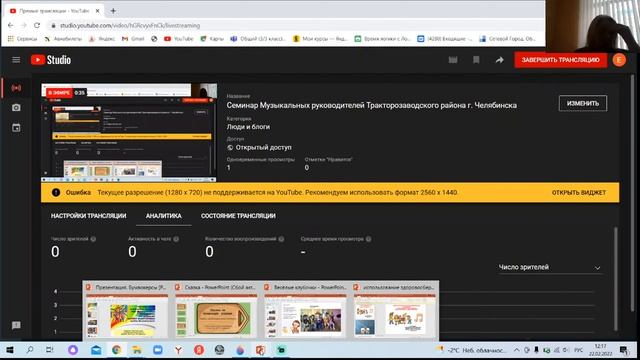Click the browser back arrow

[x=11, y=25]
